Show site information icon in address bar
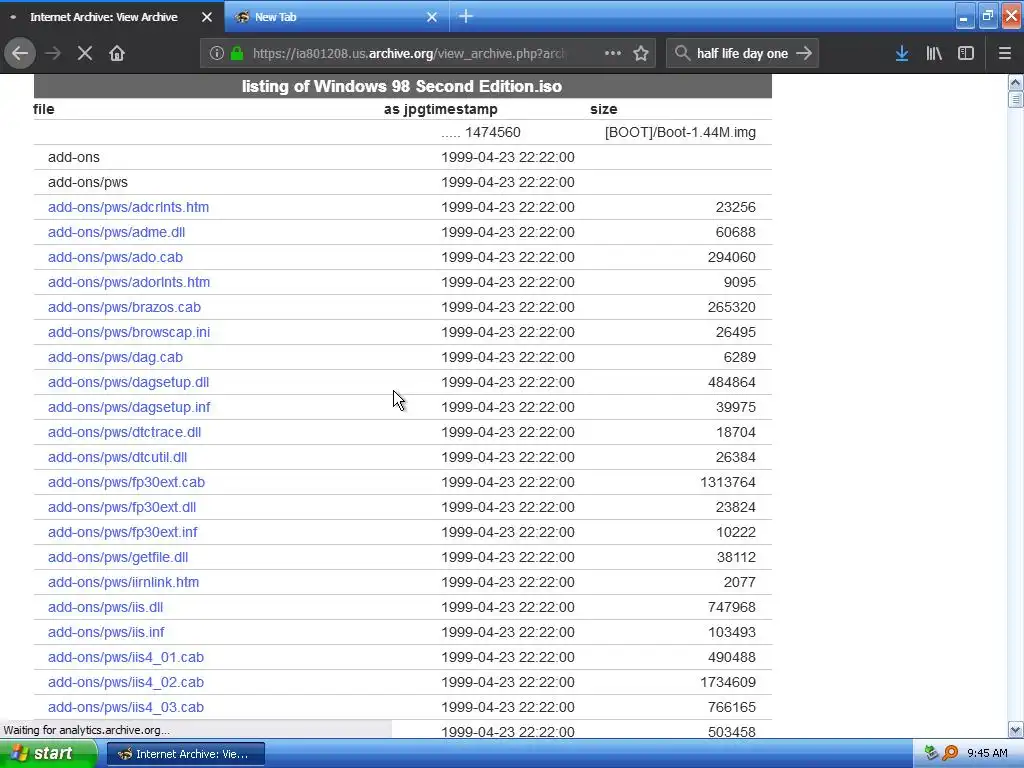The width and height of the screenshot is (1024, 768). [217, 54]
